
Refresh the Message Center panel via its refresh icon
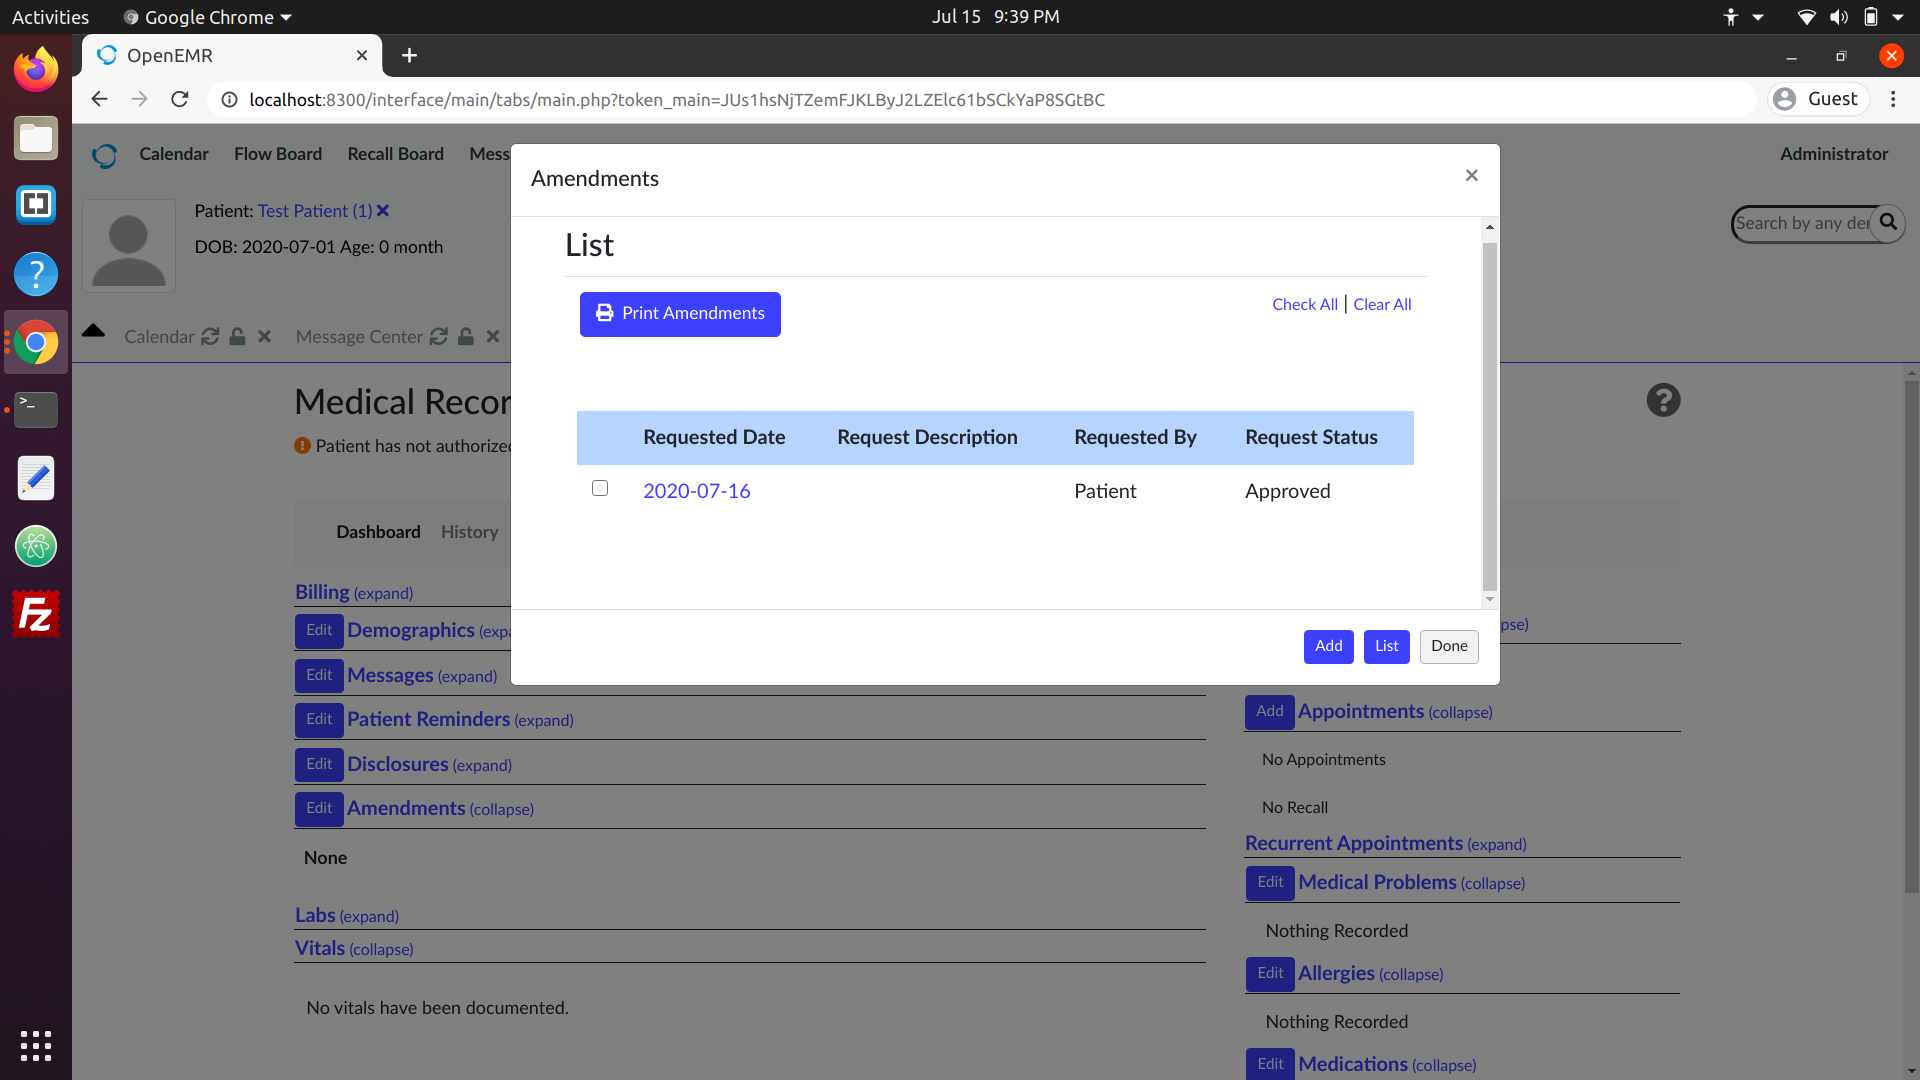click(440, 337)
